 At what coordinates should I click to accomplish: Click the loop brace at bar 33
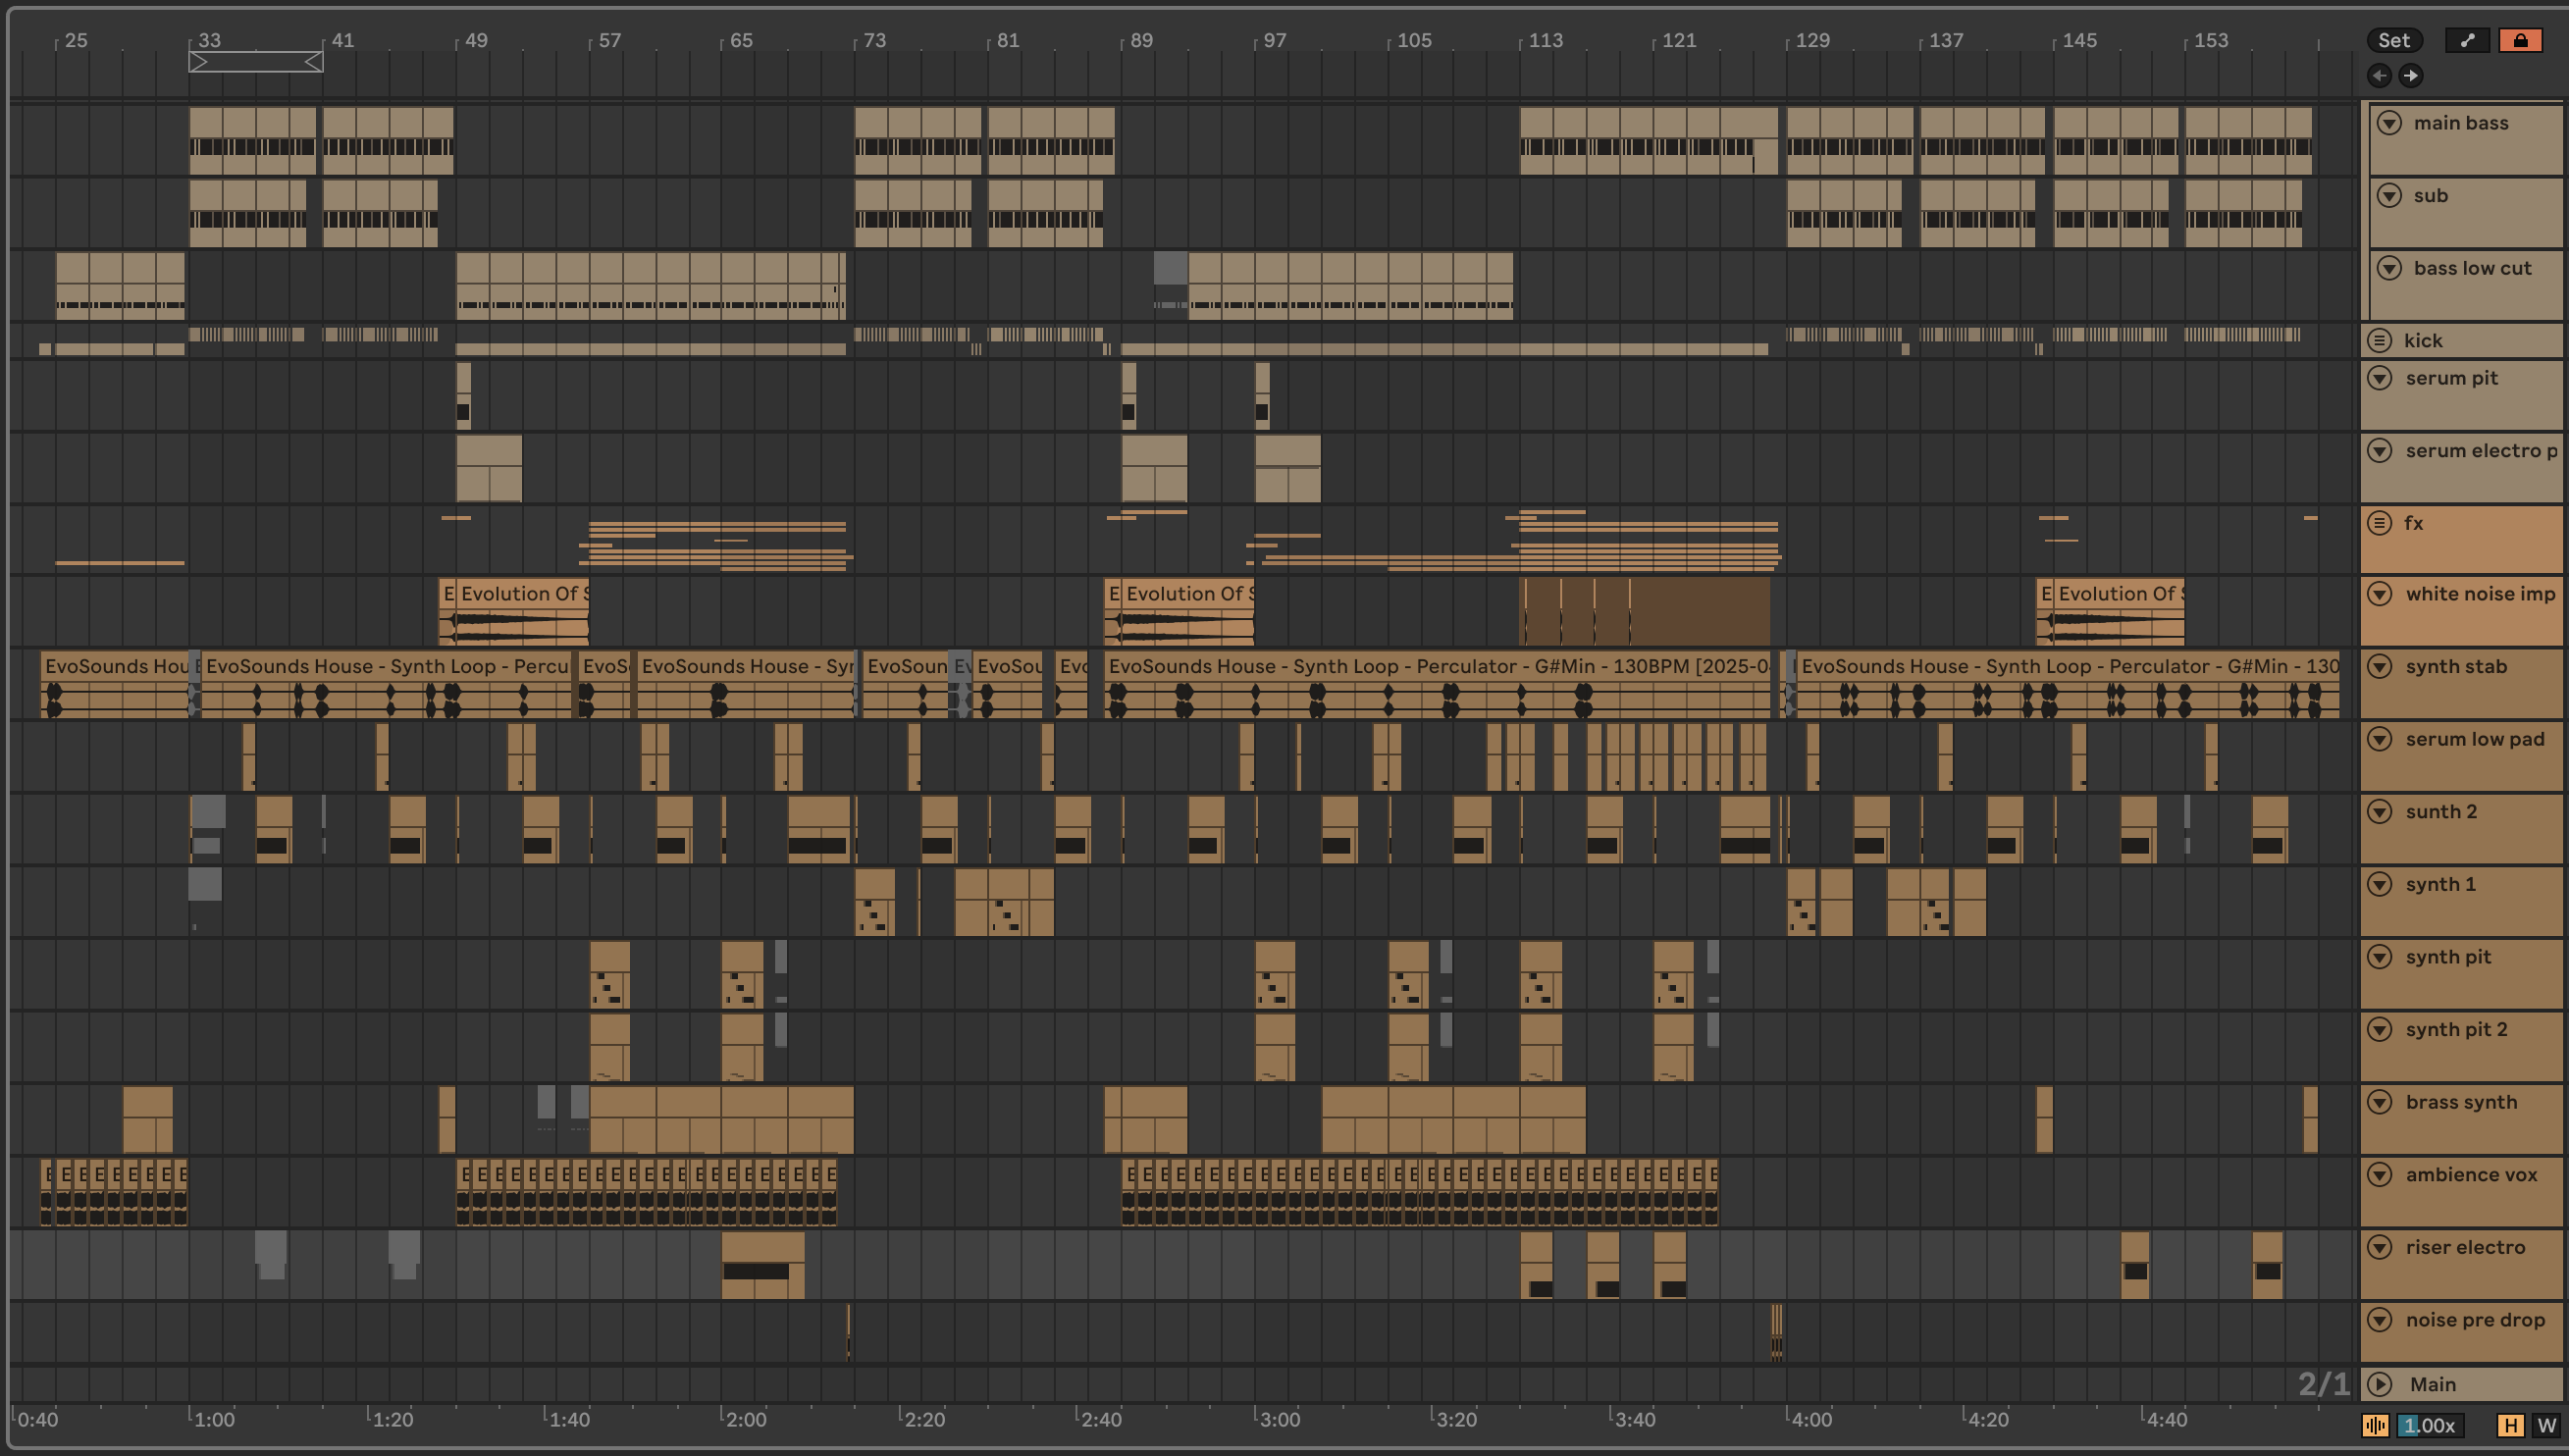pos(255,62)
